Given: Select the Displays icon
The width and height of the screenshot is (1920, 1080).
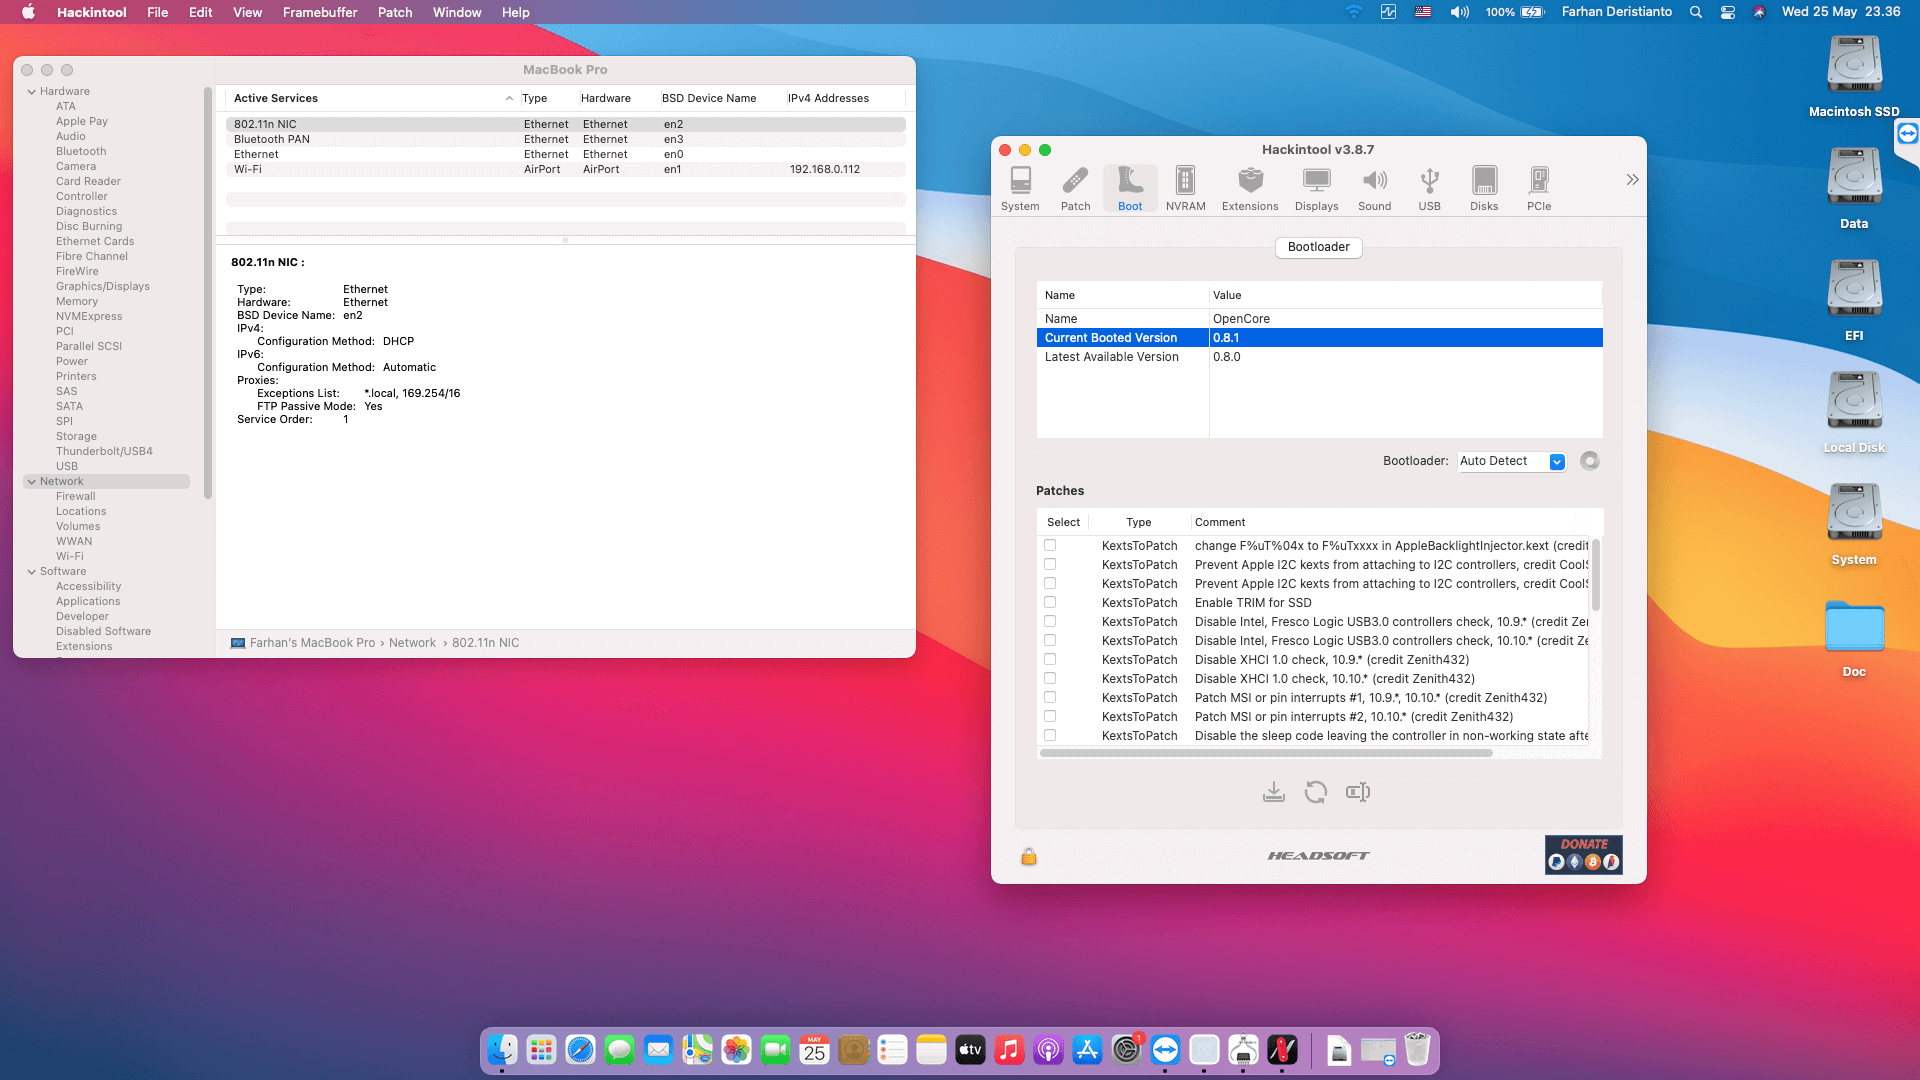Looking at the screenshot, I should tap(1316, 187).
